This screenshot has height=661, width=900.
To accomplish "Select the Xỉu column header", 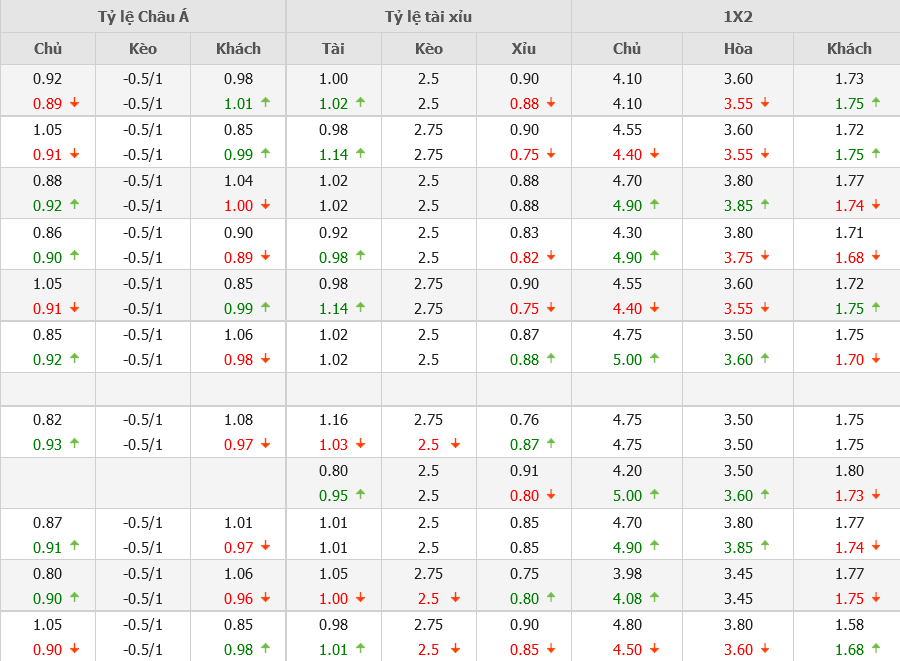I will click(x=523, y=48).
